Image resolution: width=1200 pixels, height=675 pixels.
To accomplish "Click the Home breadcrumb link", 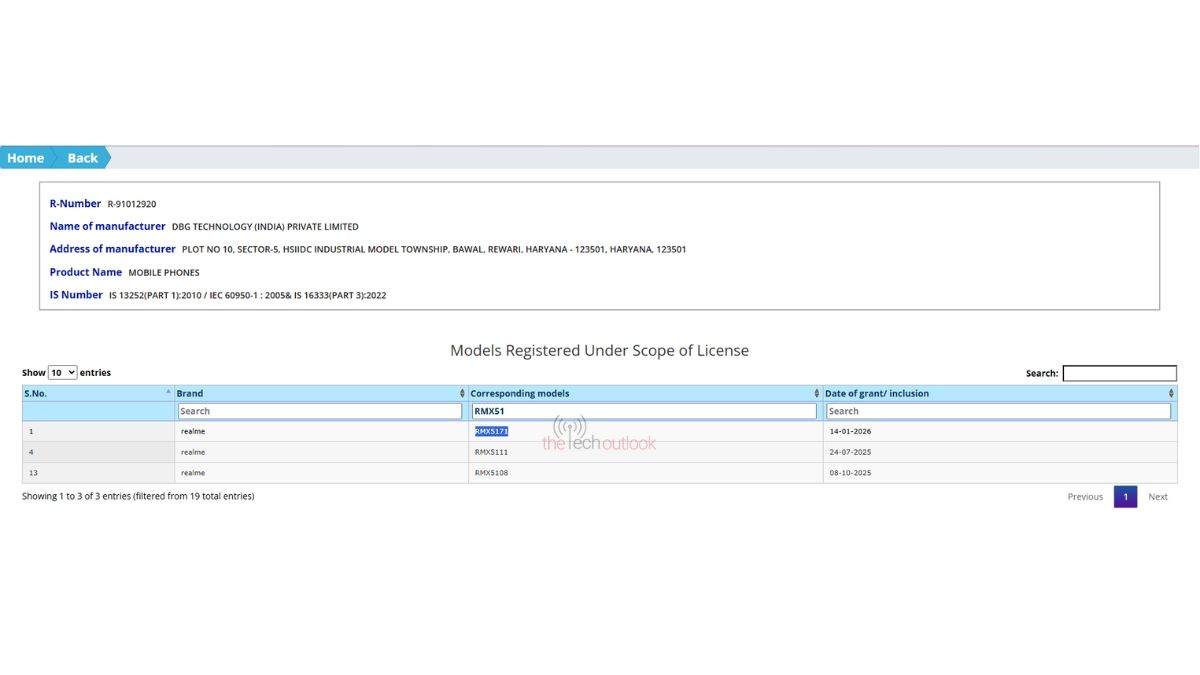I will (25, 158).
